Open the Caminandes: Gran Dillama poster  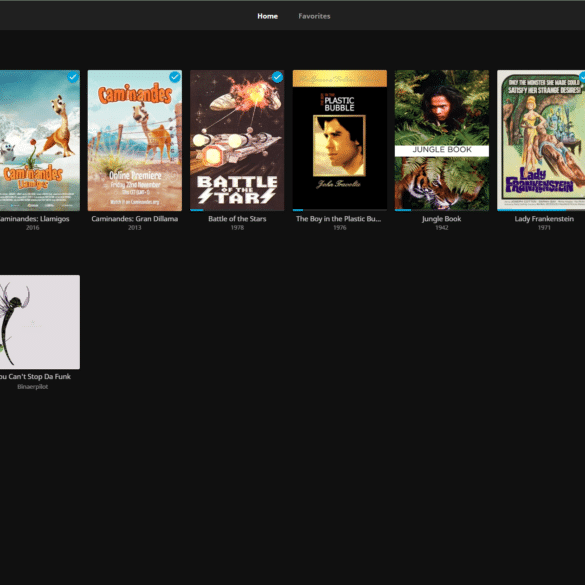pos(135,140)
